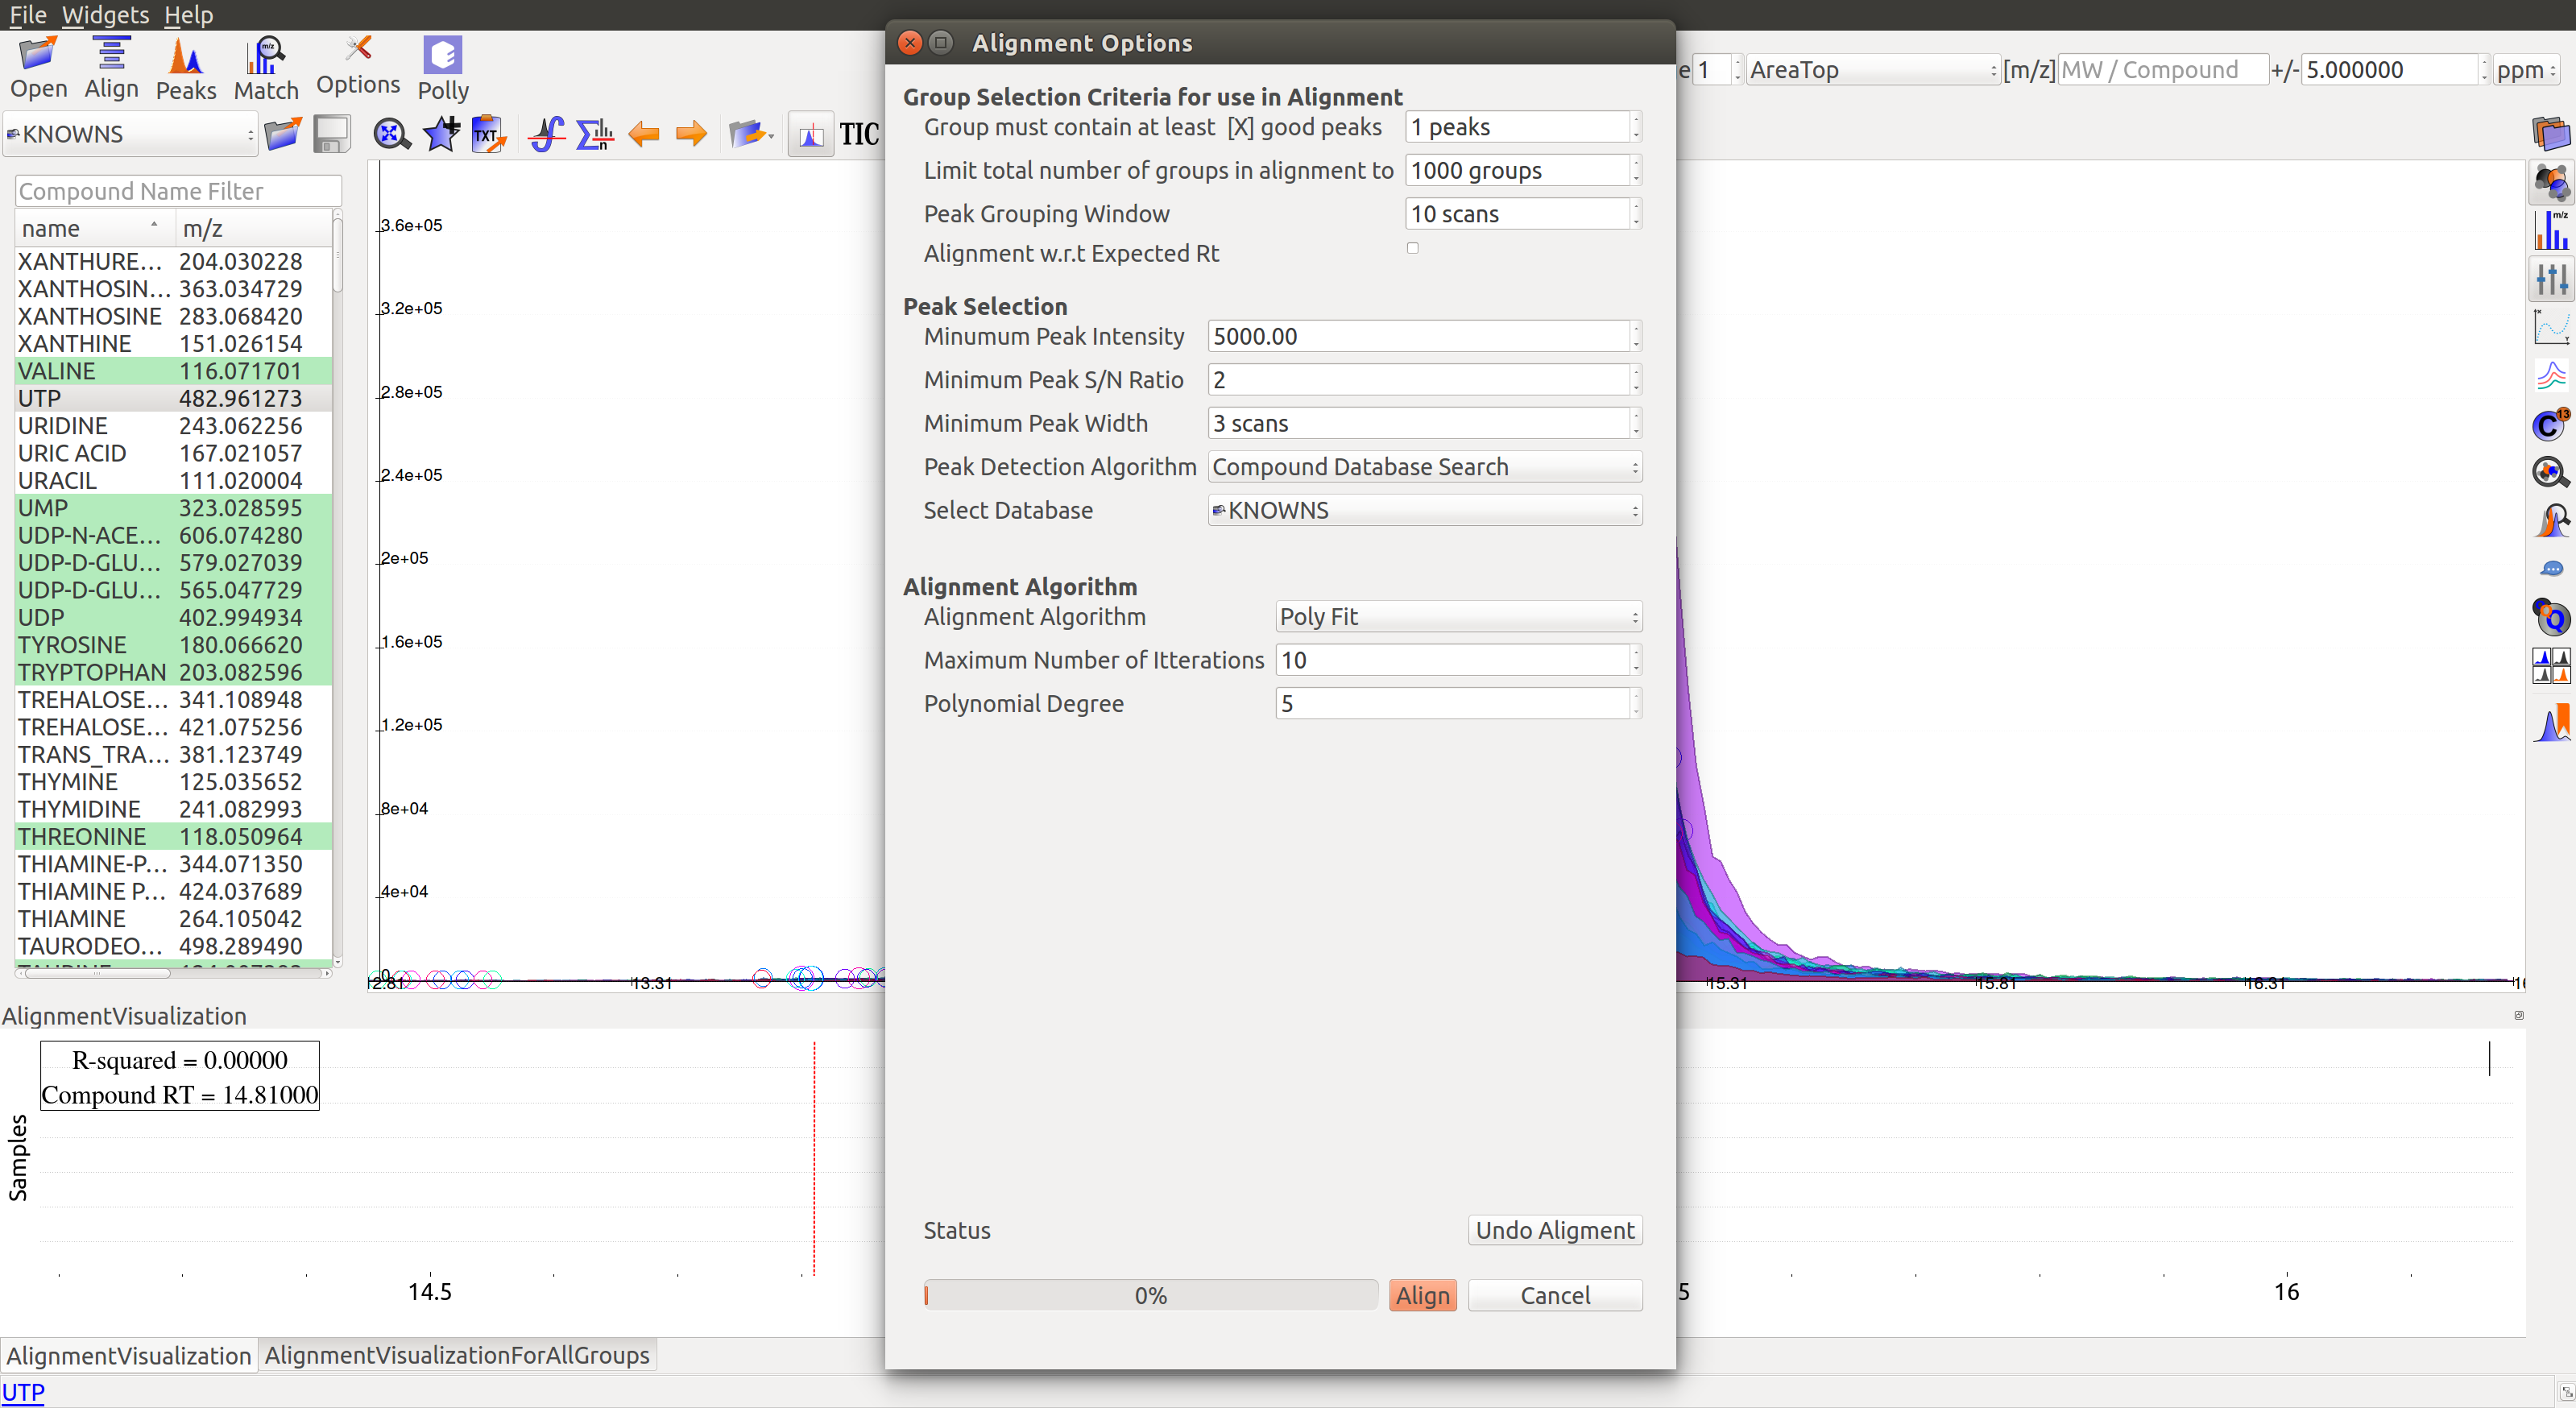The width and height of the screenshot is (2576, 1408).
Task: Open the four-panel gallery icon
Action: click(x=2551, y=665)
